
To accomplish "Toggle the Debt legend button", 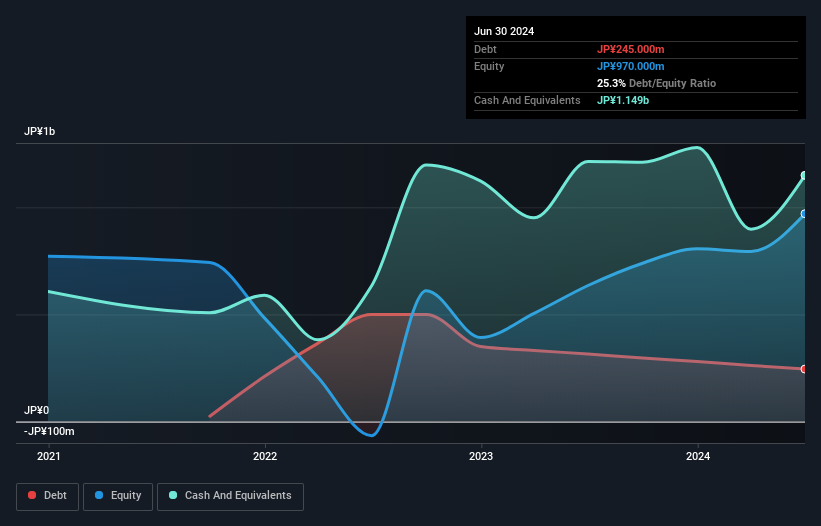I will (48, 496).
